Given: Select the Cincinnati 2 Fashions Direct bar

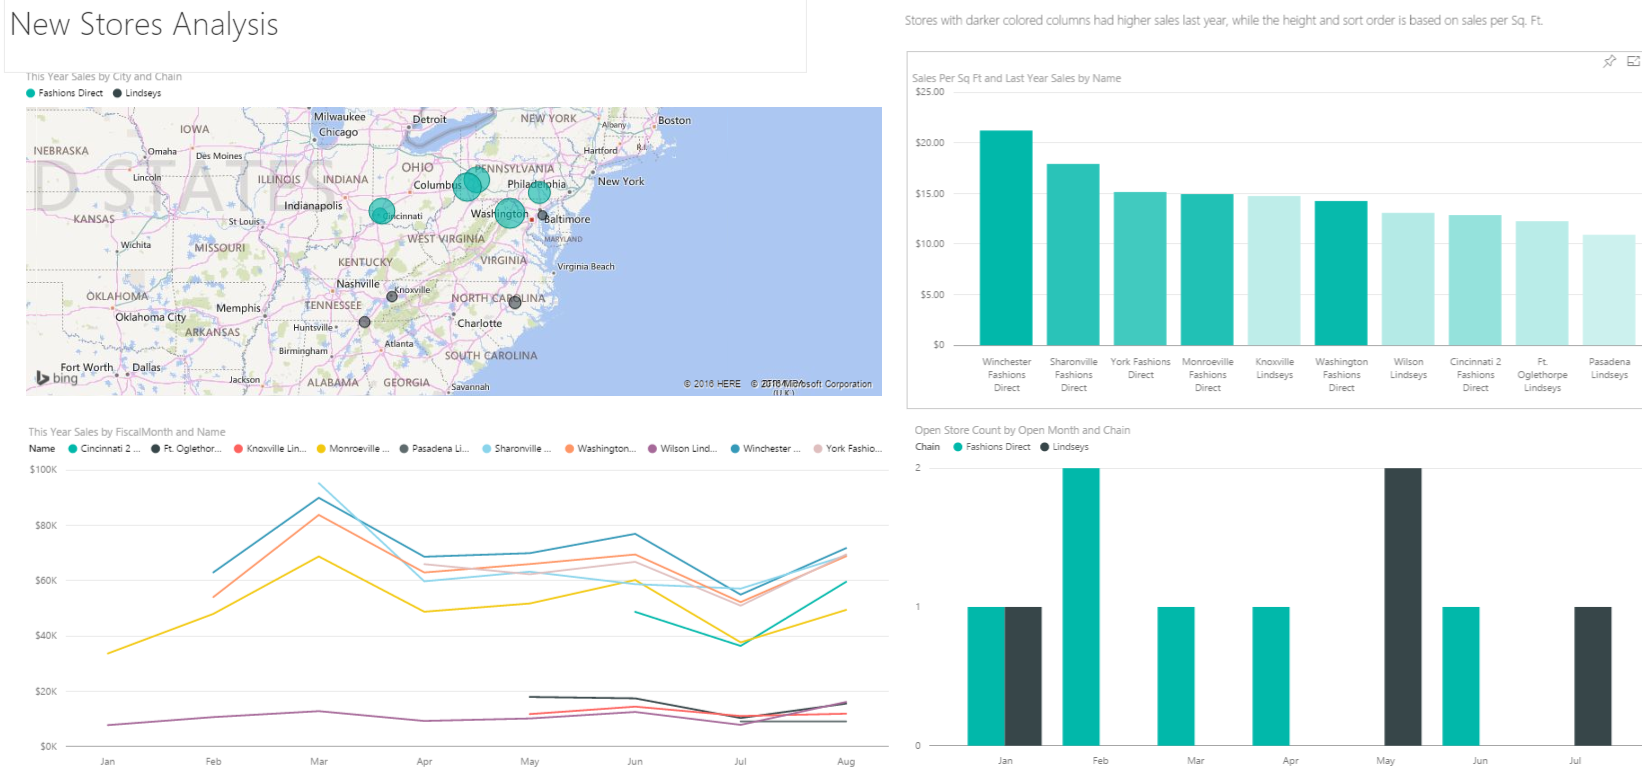Looking at the screenshot, I should [x=1475, y=280].
